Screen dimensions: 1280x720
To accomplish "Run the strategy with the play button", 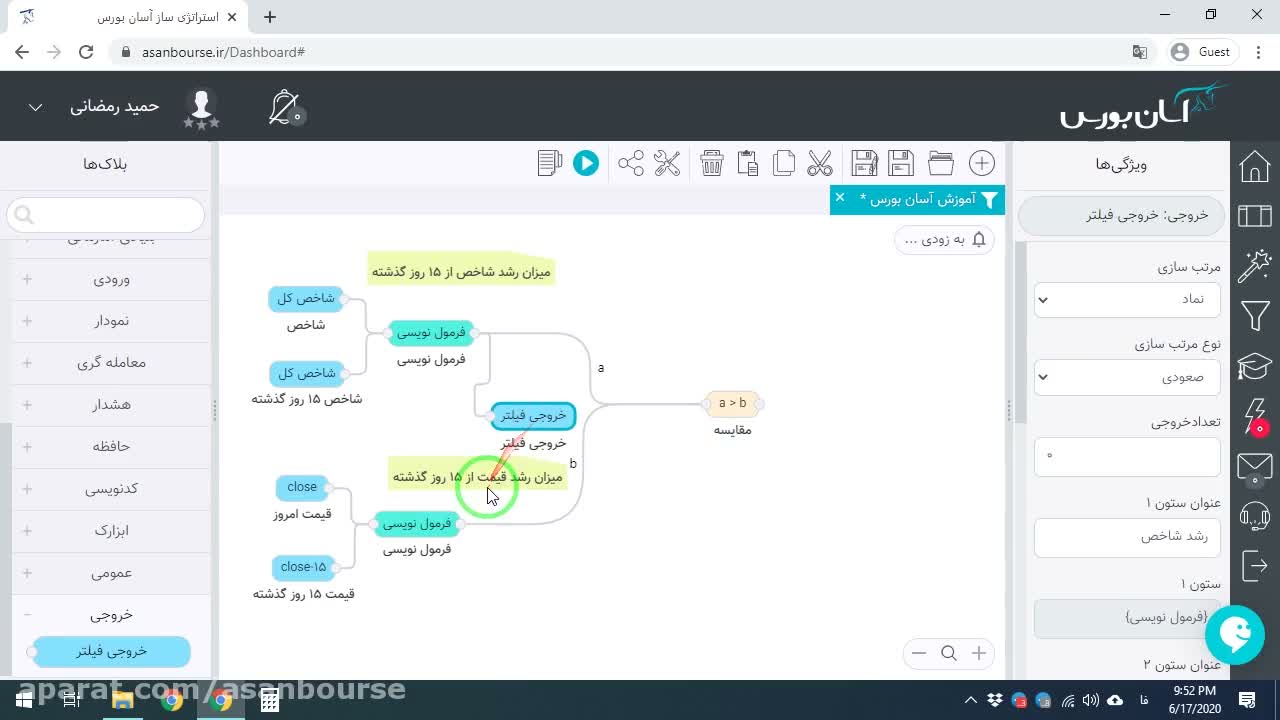I will [586, 163].
